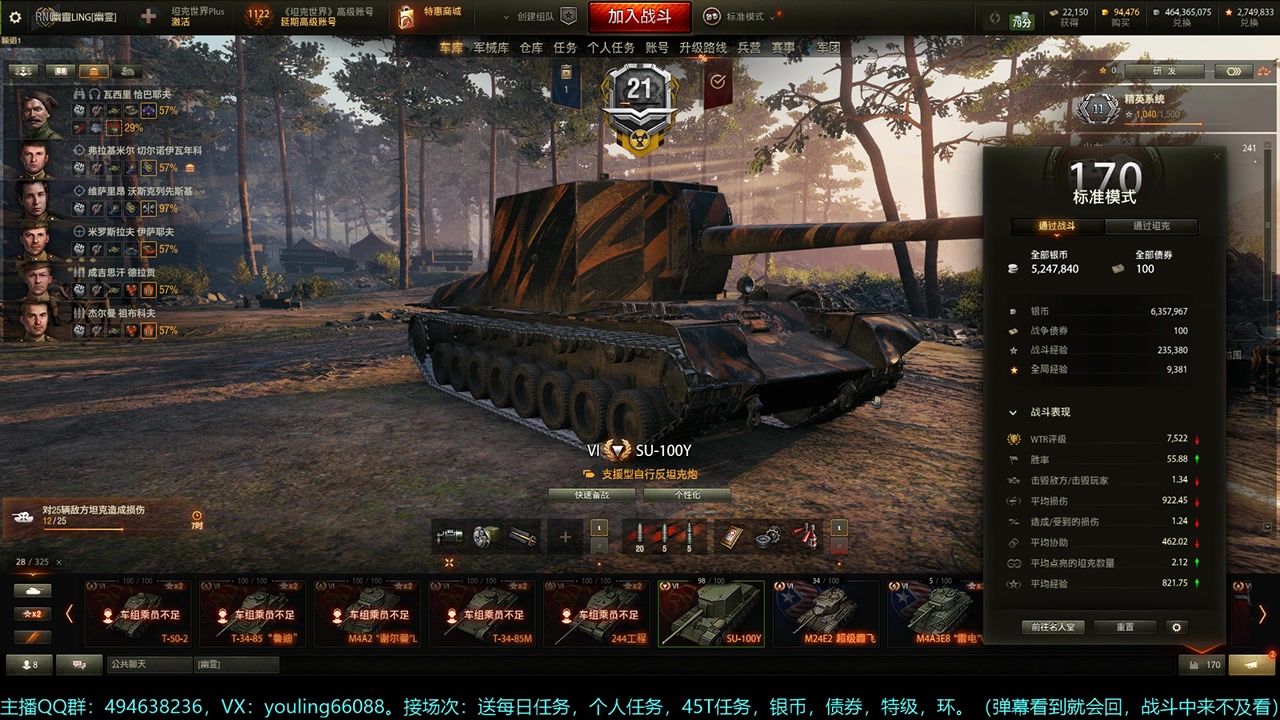1280x720 pixels.
Task: Collapse the 战斗表现 section
Action: (x=1013, y=412)
